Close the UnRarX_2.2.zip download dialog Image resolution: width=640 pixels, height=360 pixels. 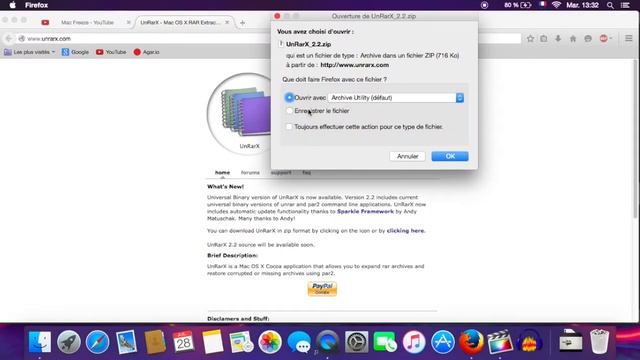277,16
